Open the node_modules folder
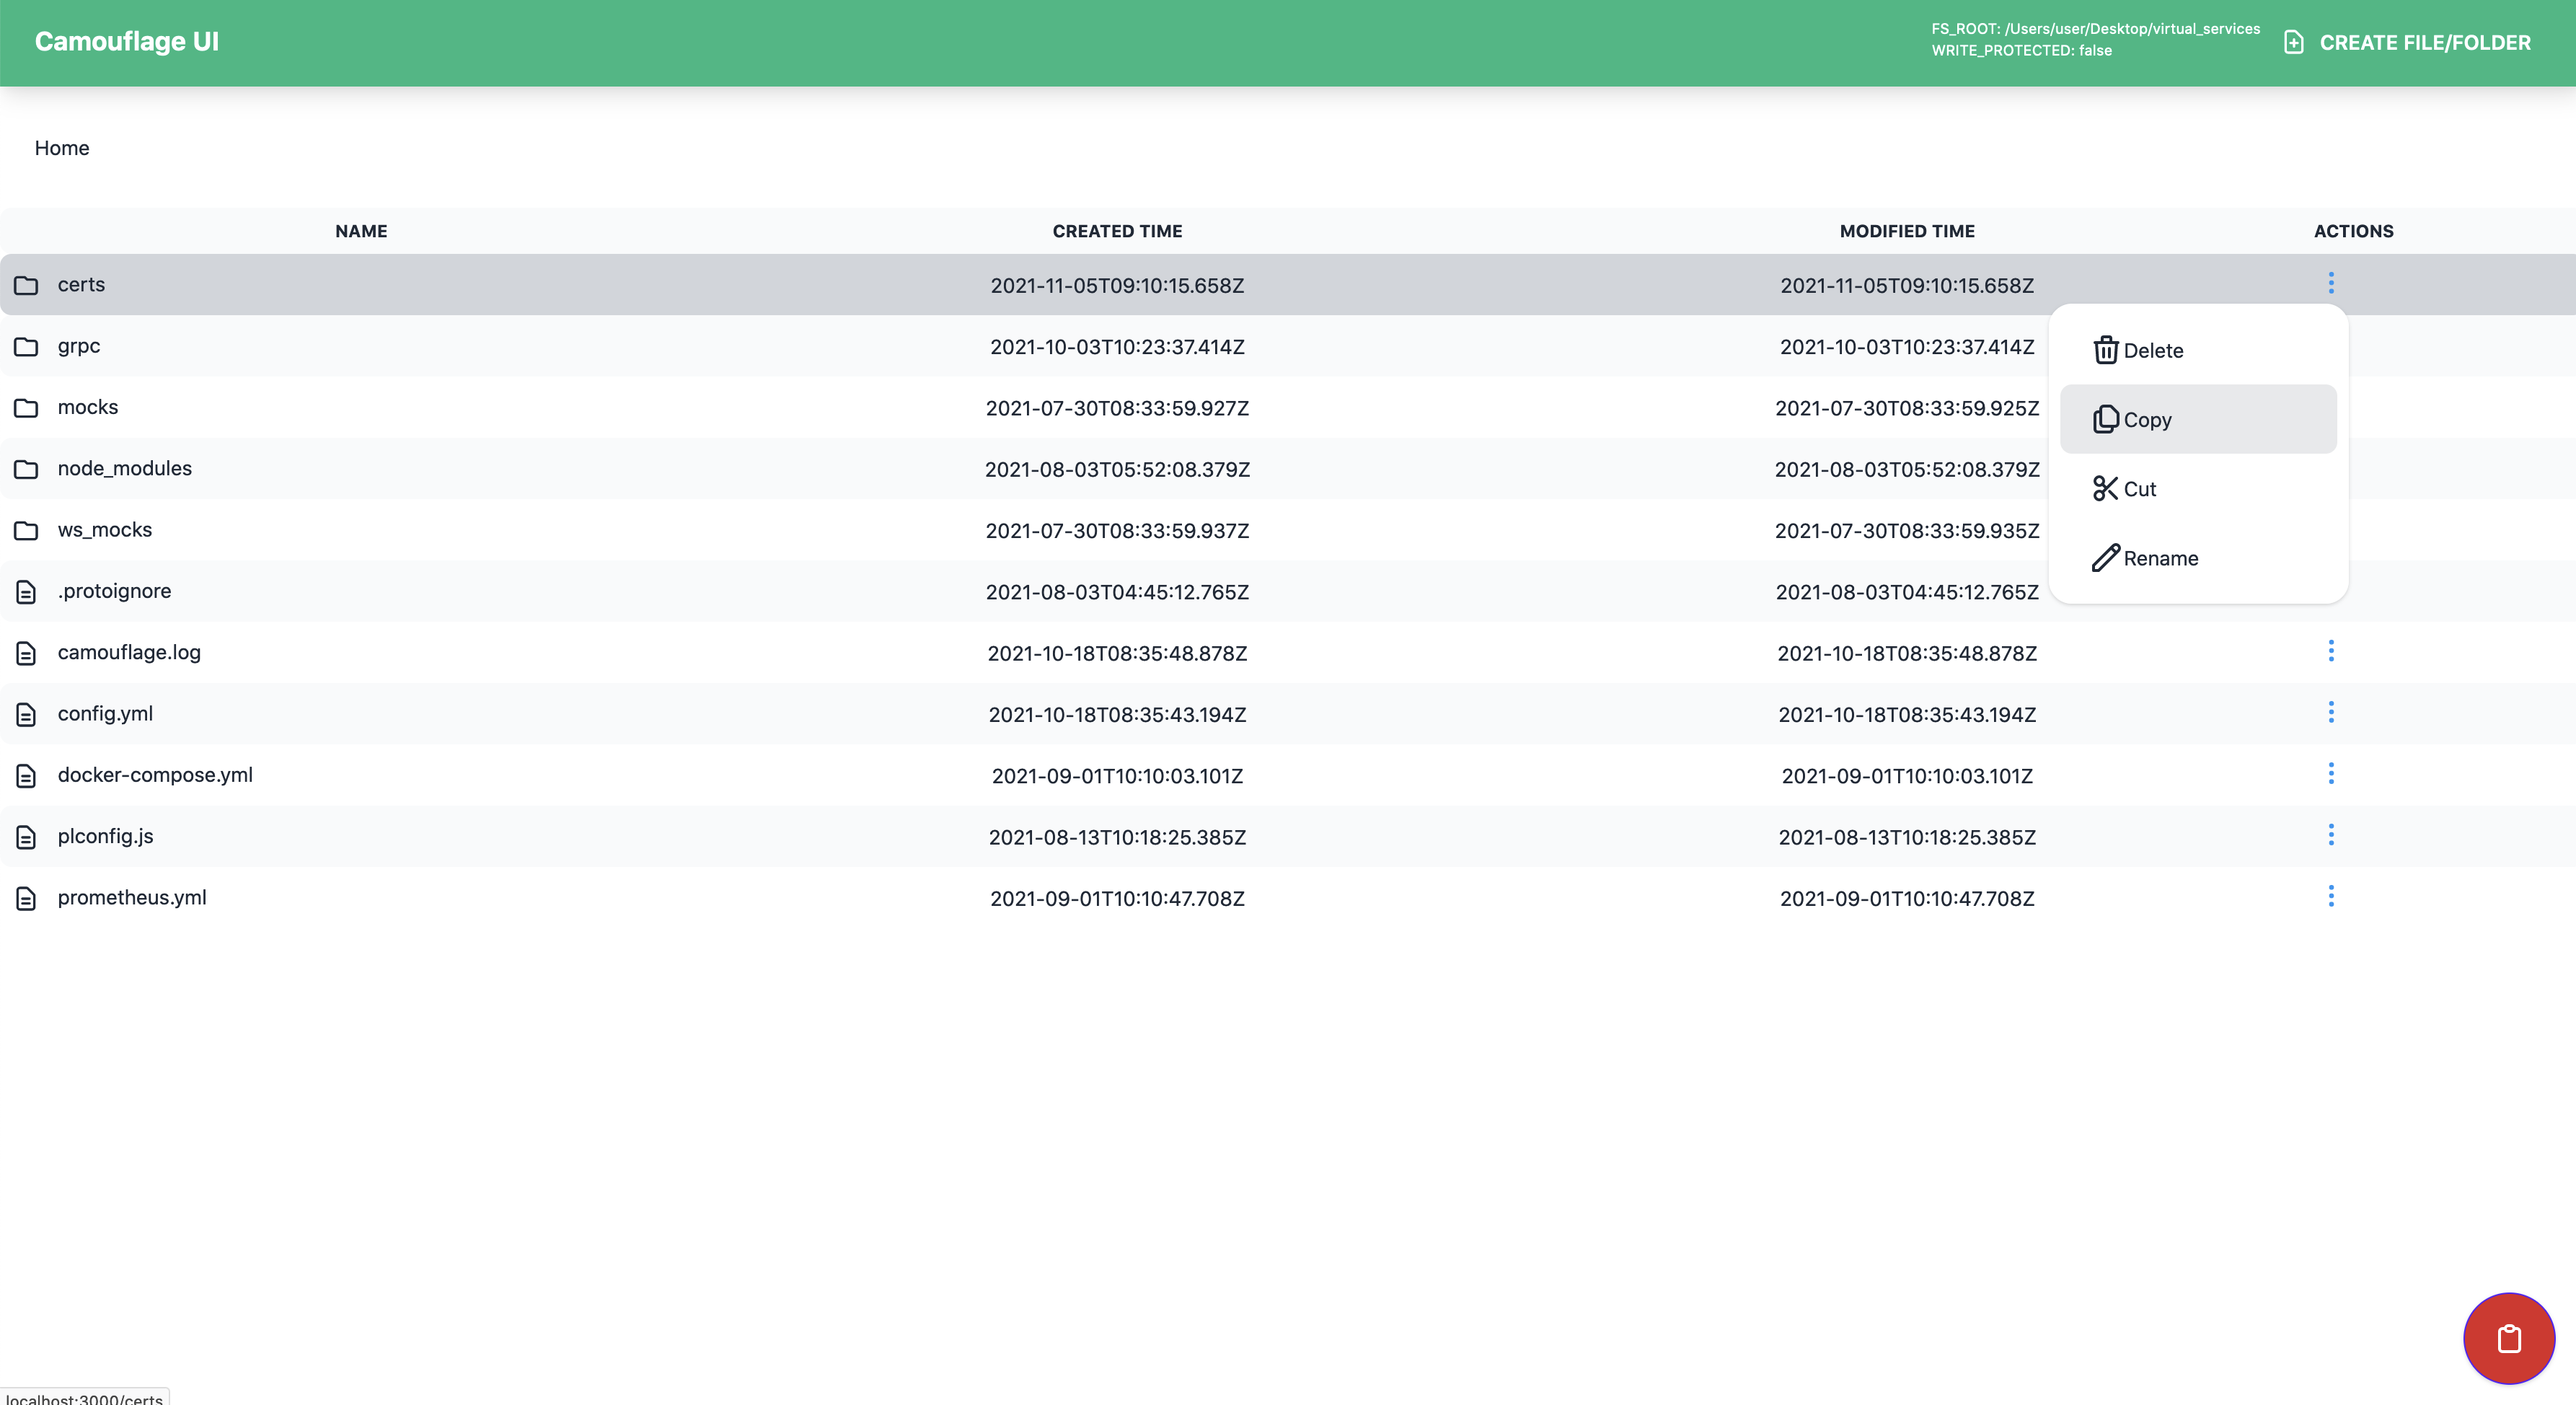2576x1405 pixels. (125, 468)
